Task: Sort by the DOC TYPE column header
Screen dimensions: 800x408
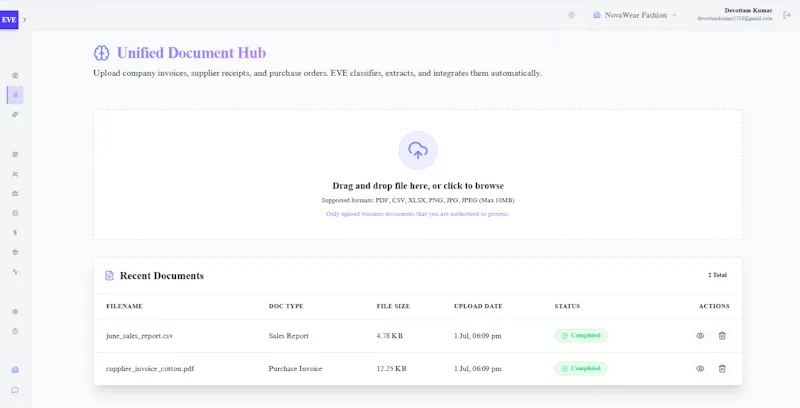Action: pos(286,306)
